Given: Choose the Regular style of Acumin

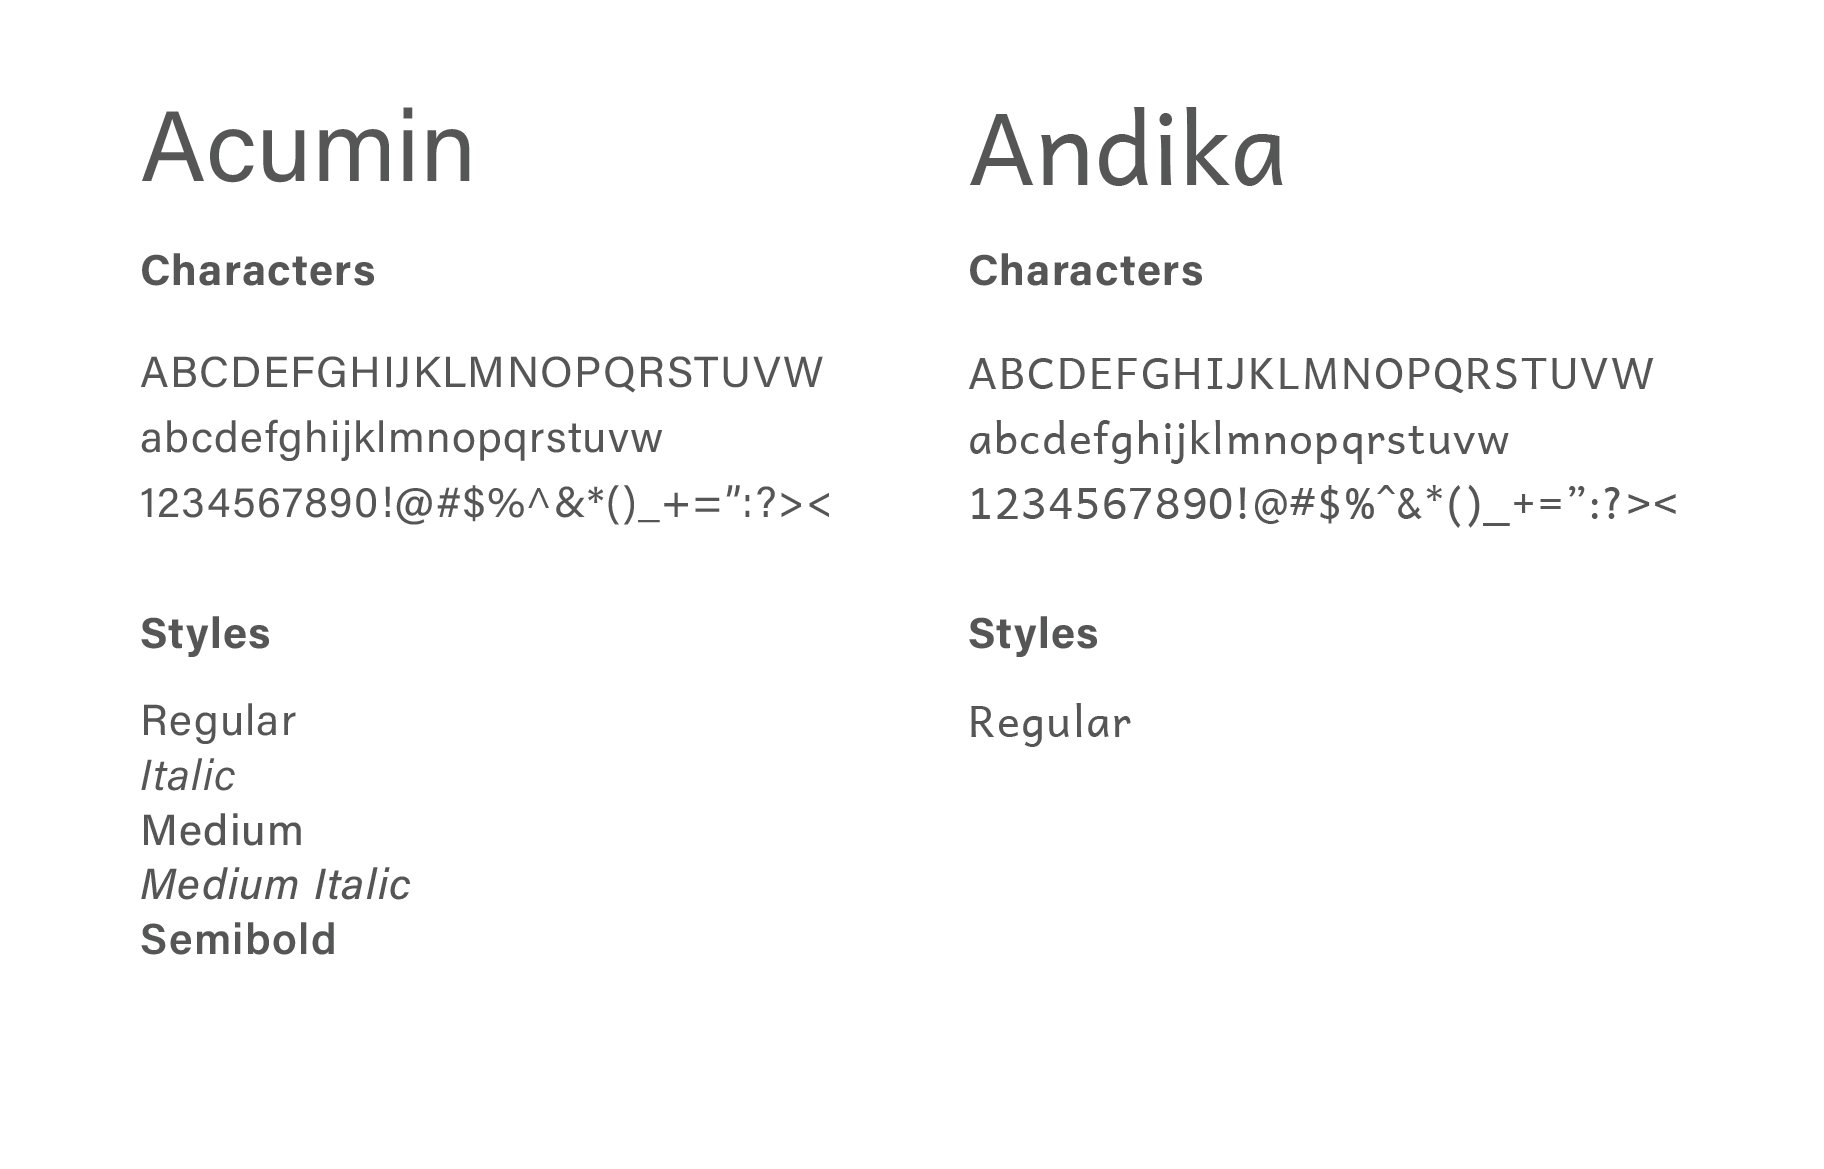Looking at the screenshot, I should click(218, 722).
